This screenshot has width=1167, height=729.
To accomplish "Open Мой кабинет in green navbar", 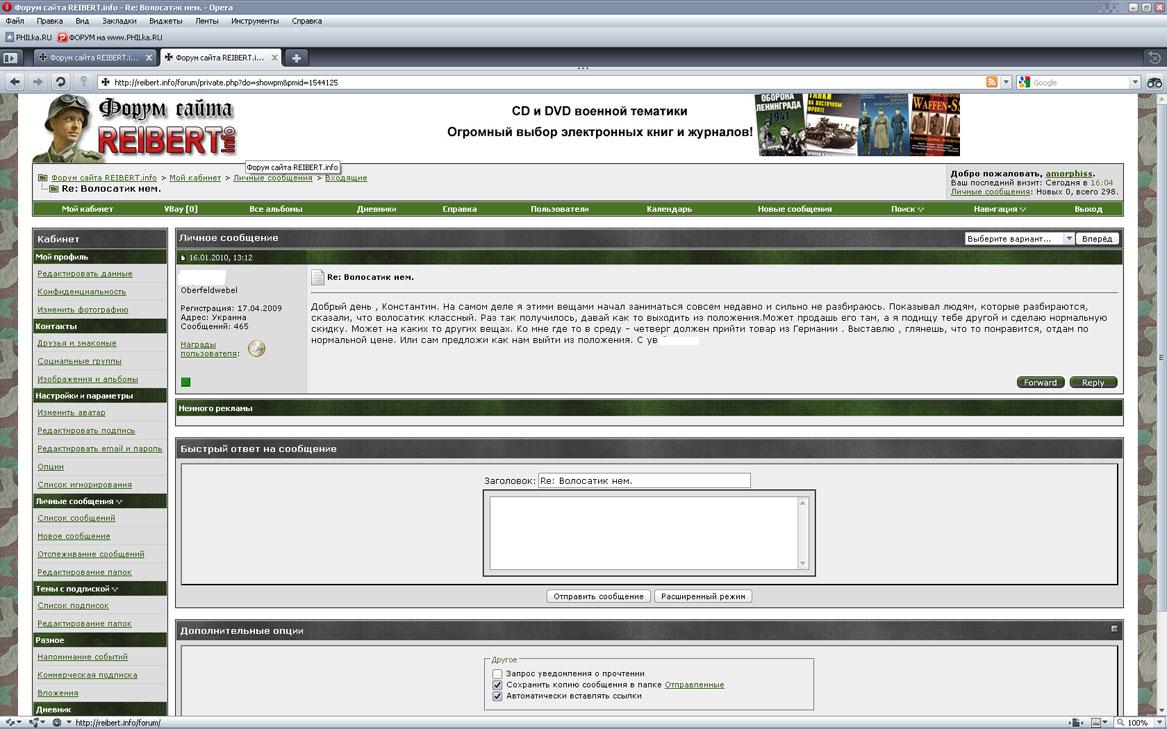I will [87, 209].
